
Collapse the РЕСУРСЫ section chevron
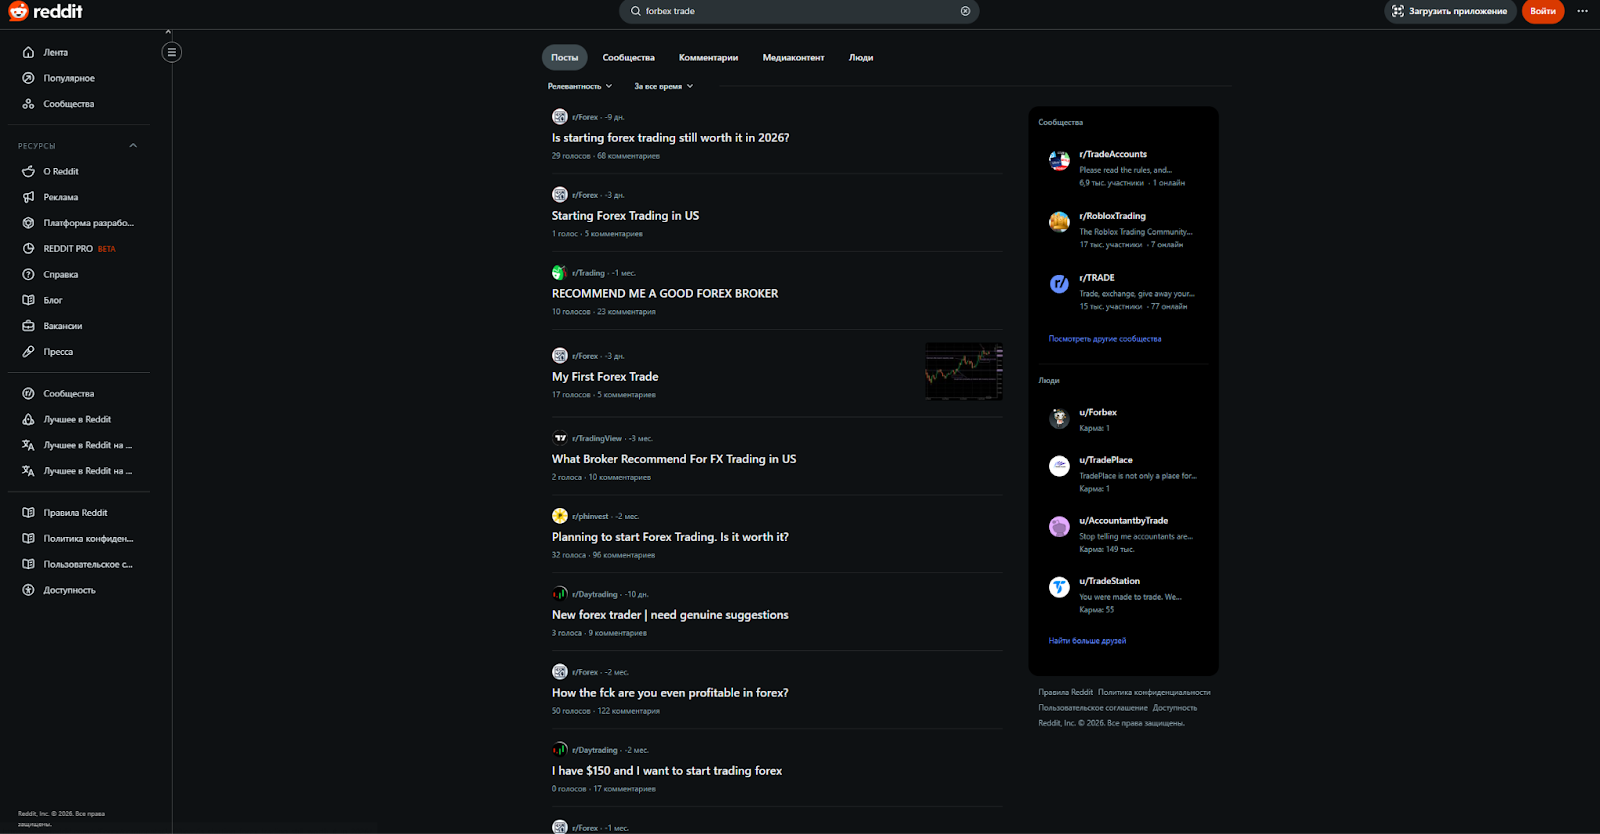tap(133, 146)
